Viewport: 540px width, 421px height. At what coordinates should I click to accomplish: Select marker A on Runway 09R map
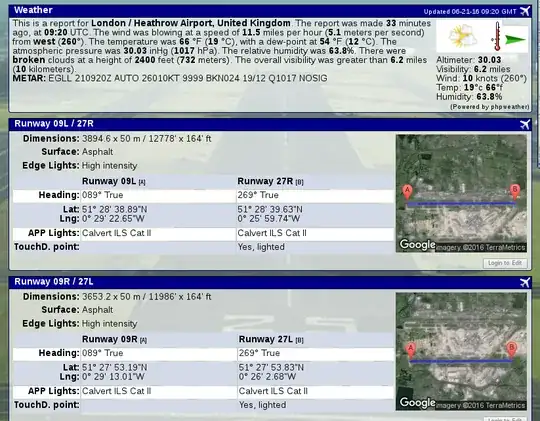(x=411, y=351)
